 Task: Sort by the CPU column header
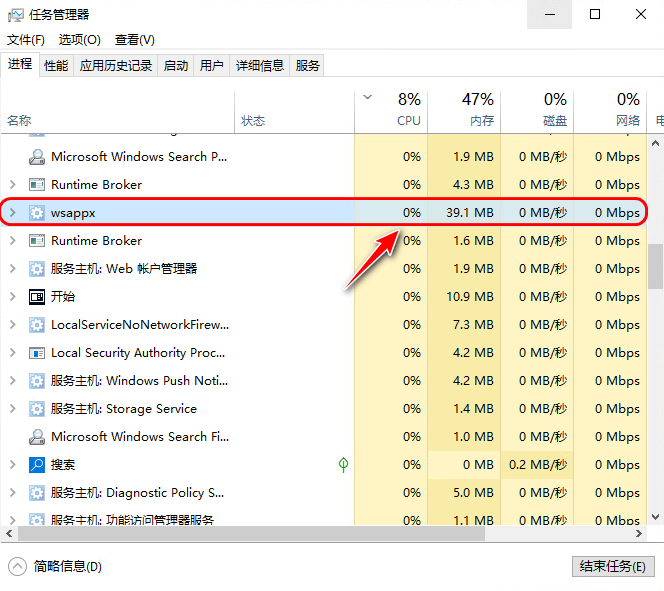(x=391, y=111)
